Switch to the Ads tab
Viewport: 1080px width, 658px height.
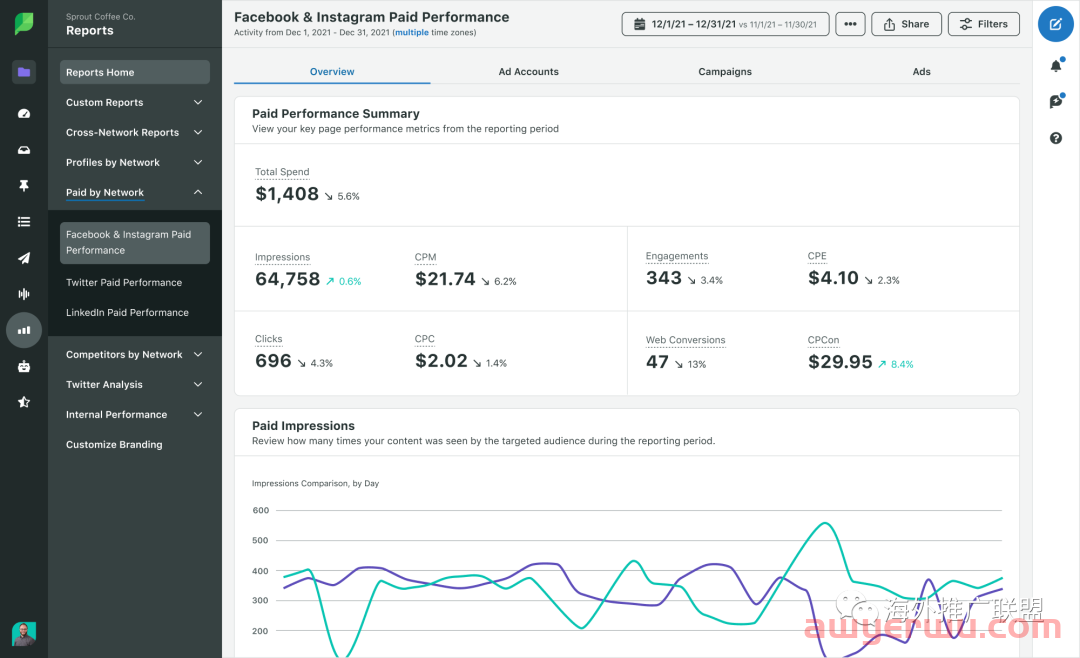pyautogui.click(x=922, y=72)
